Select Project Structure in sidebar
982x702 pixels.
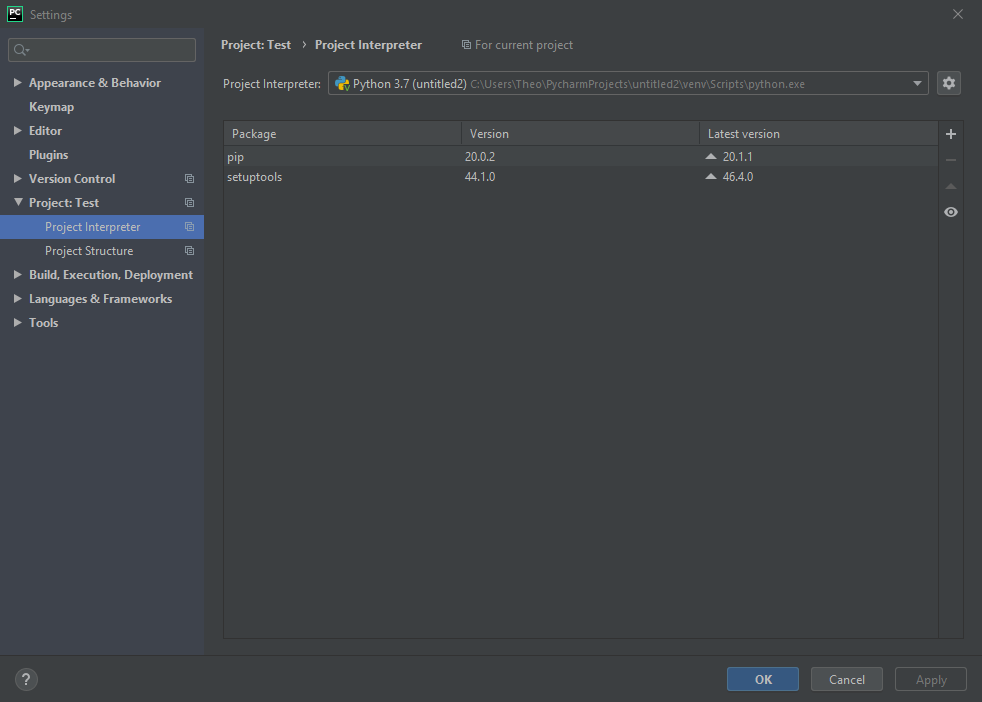click(x=102, y=251)
